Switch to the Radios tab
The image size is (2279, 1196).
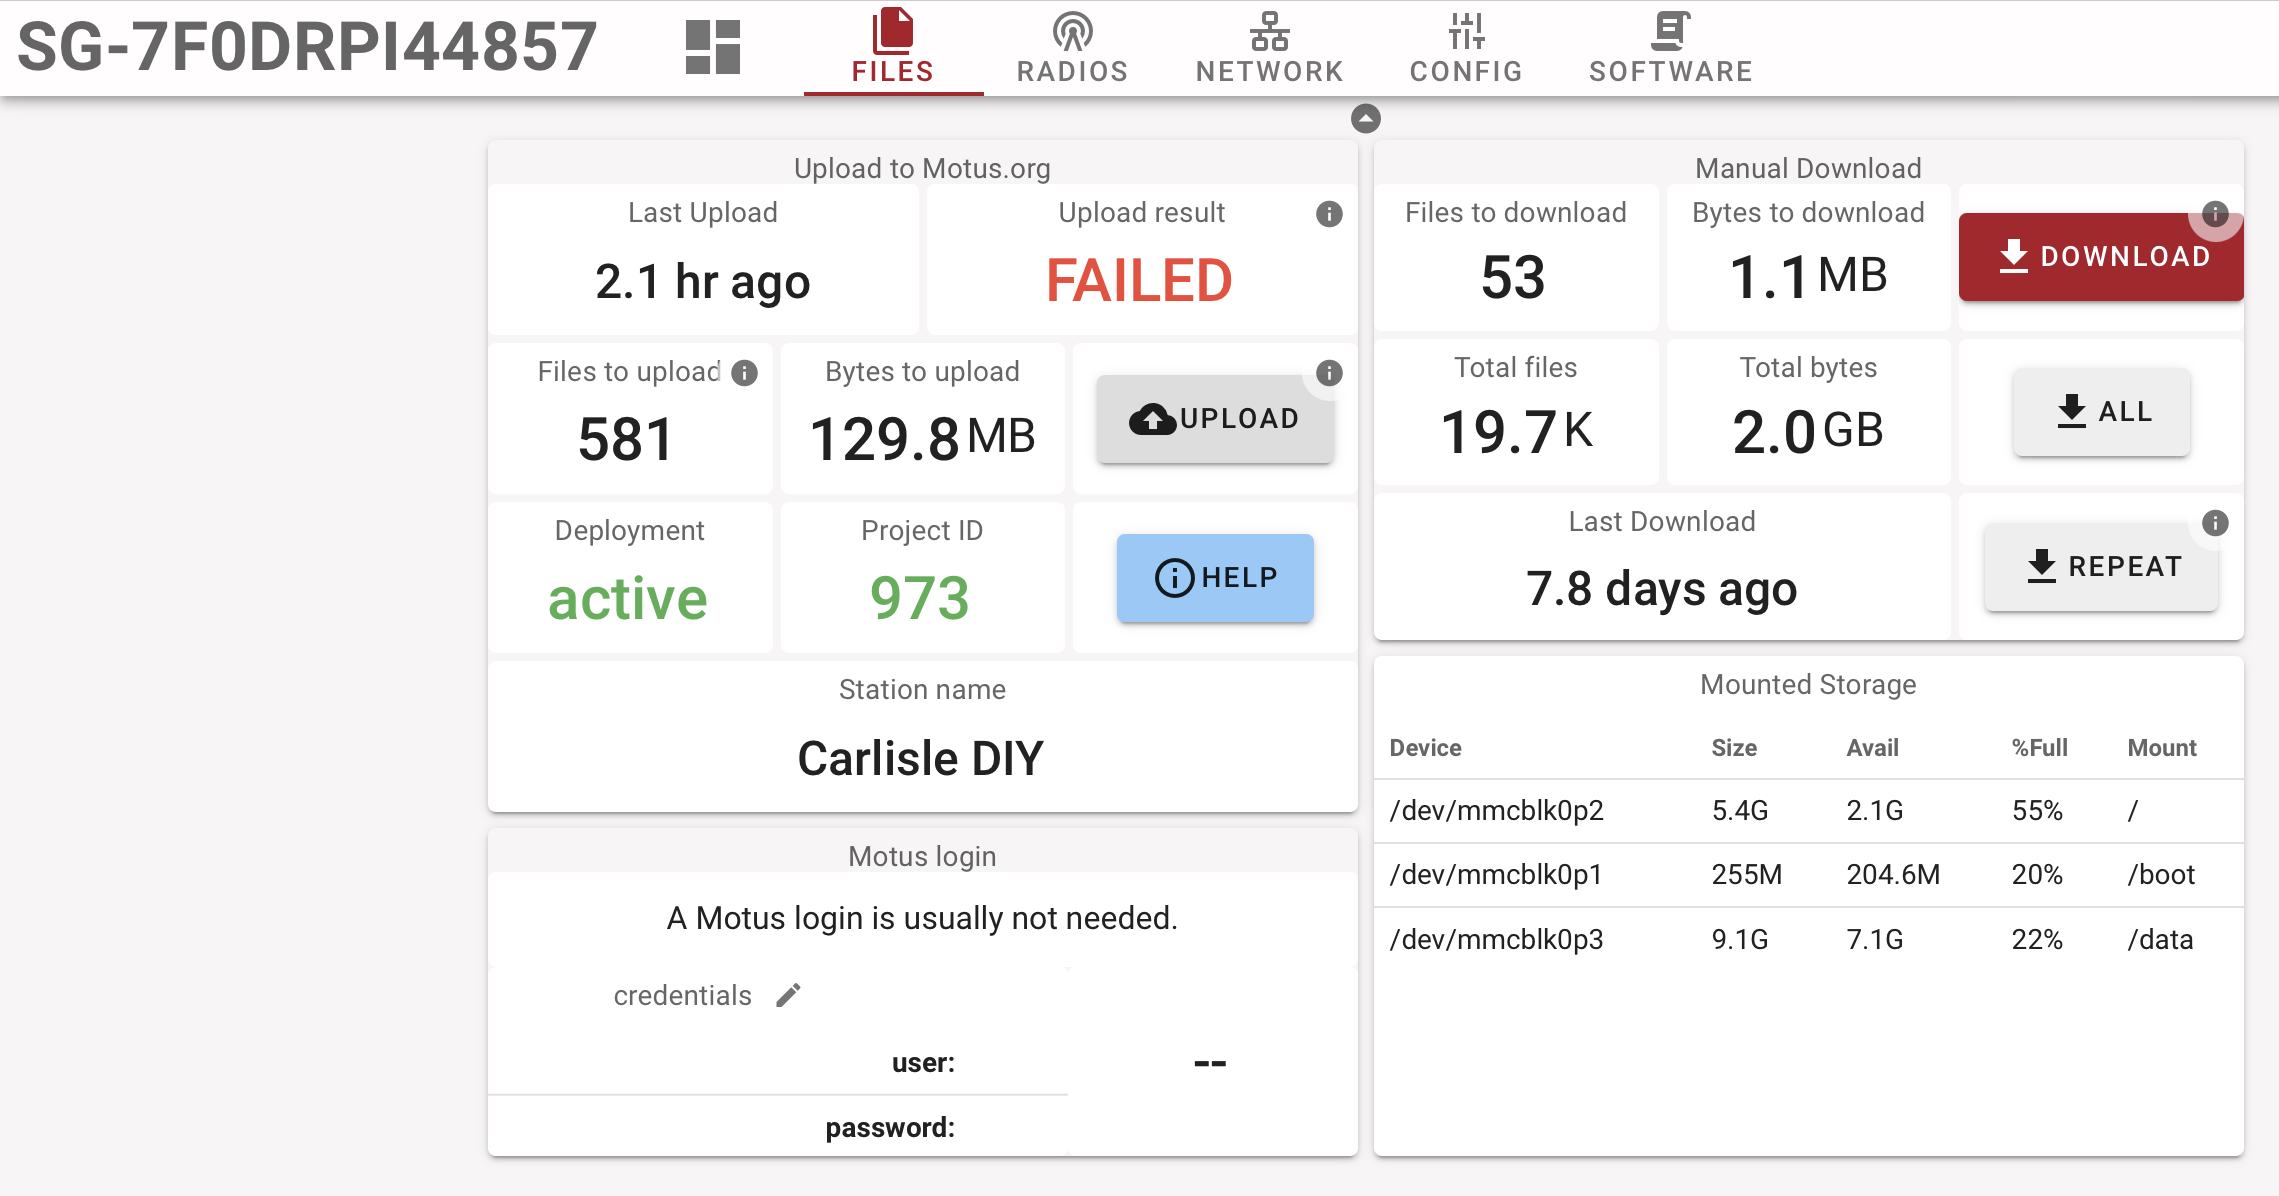(x=1072, y=48)
